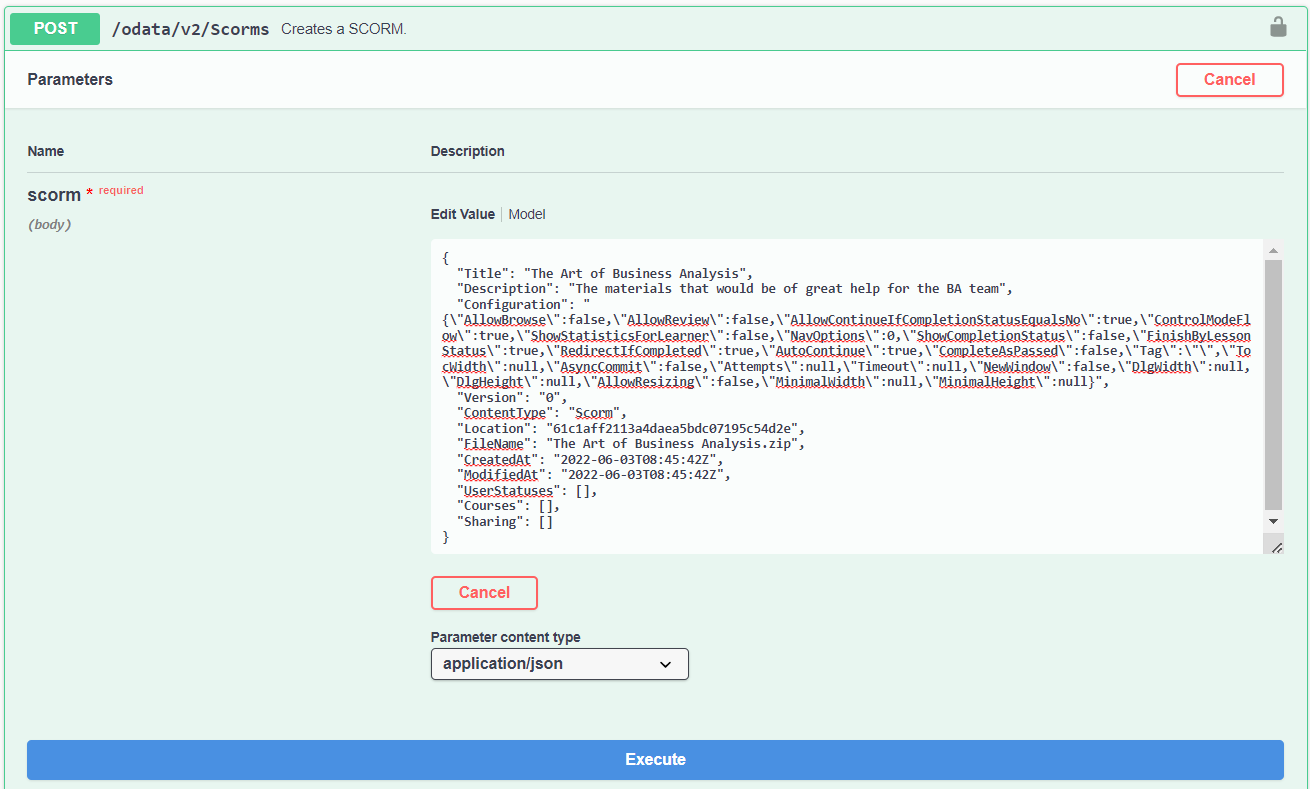The width and height of the screenshot is (1310, 789).
Task: Click the authorization lock icon
Action: (x=1278, y=27)
